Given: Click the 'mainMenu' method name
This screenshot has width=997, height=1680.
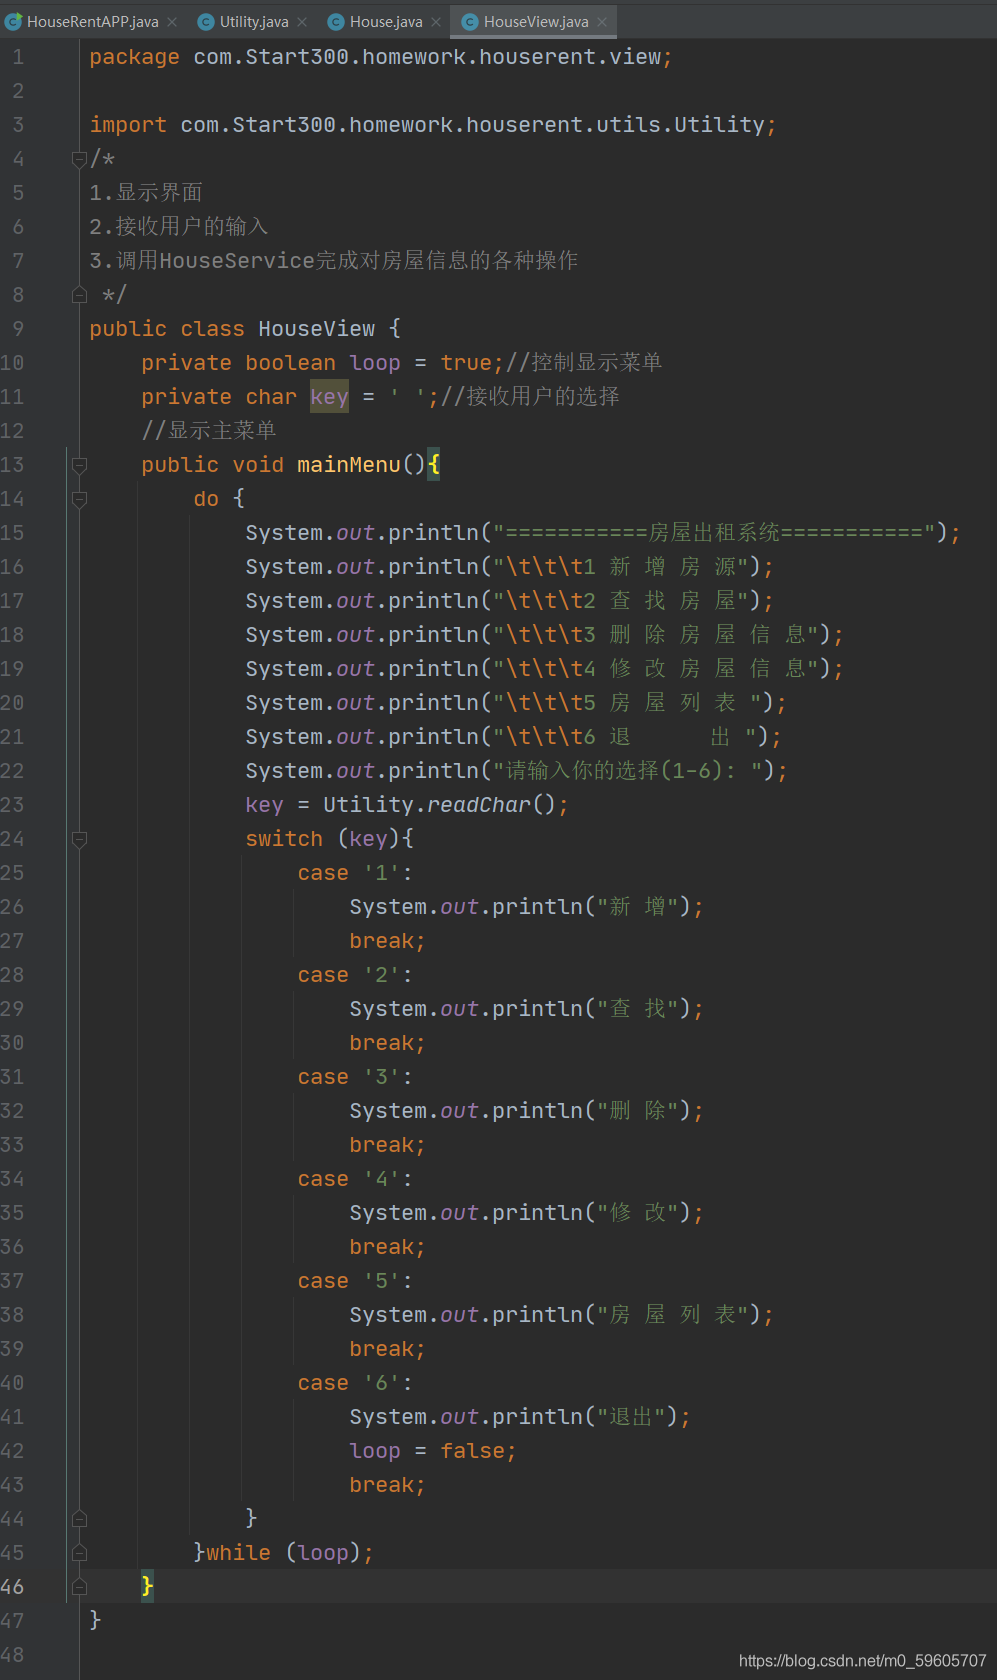Looking at the screenshot, I should [x=348, y=465].
